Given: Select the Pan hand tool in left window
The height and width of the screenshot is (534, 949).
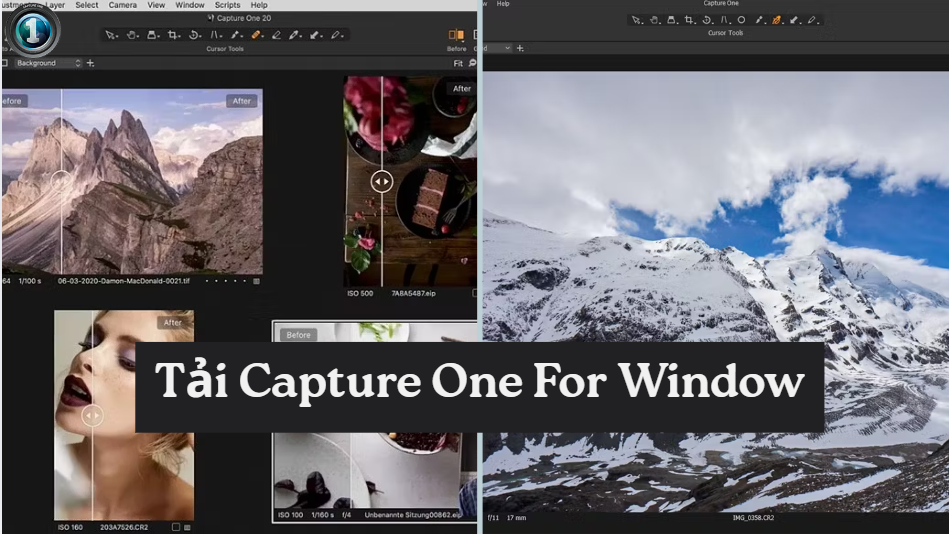Looking at the screenshot, I should point(132,35).
